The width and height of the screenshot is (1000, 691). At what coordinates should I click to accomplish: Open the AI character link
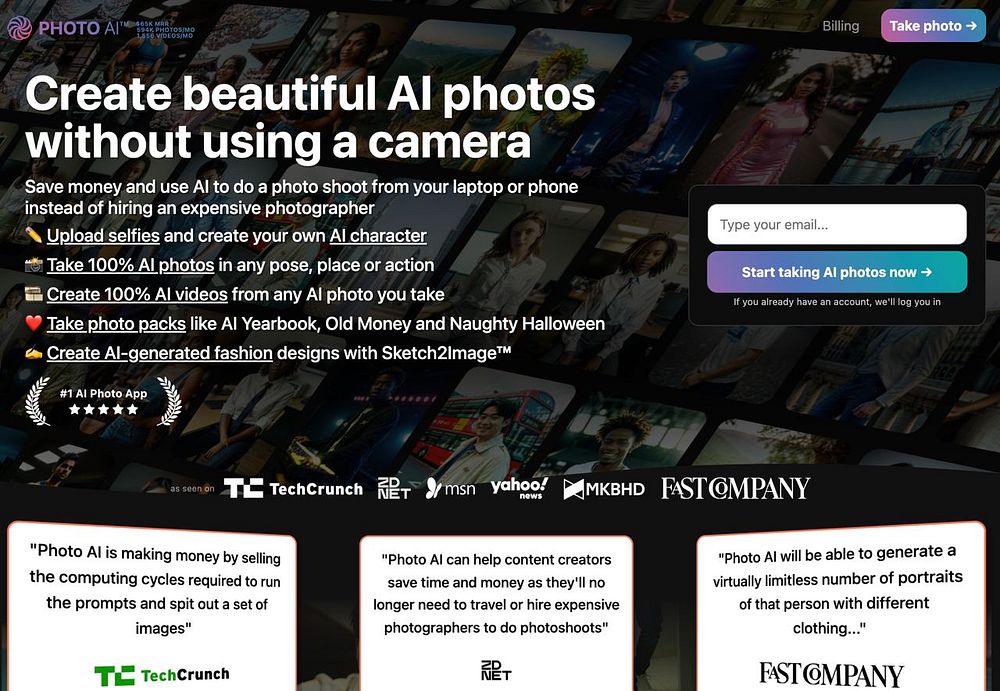pyautogui.click(x=378, y=235)
